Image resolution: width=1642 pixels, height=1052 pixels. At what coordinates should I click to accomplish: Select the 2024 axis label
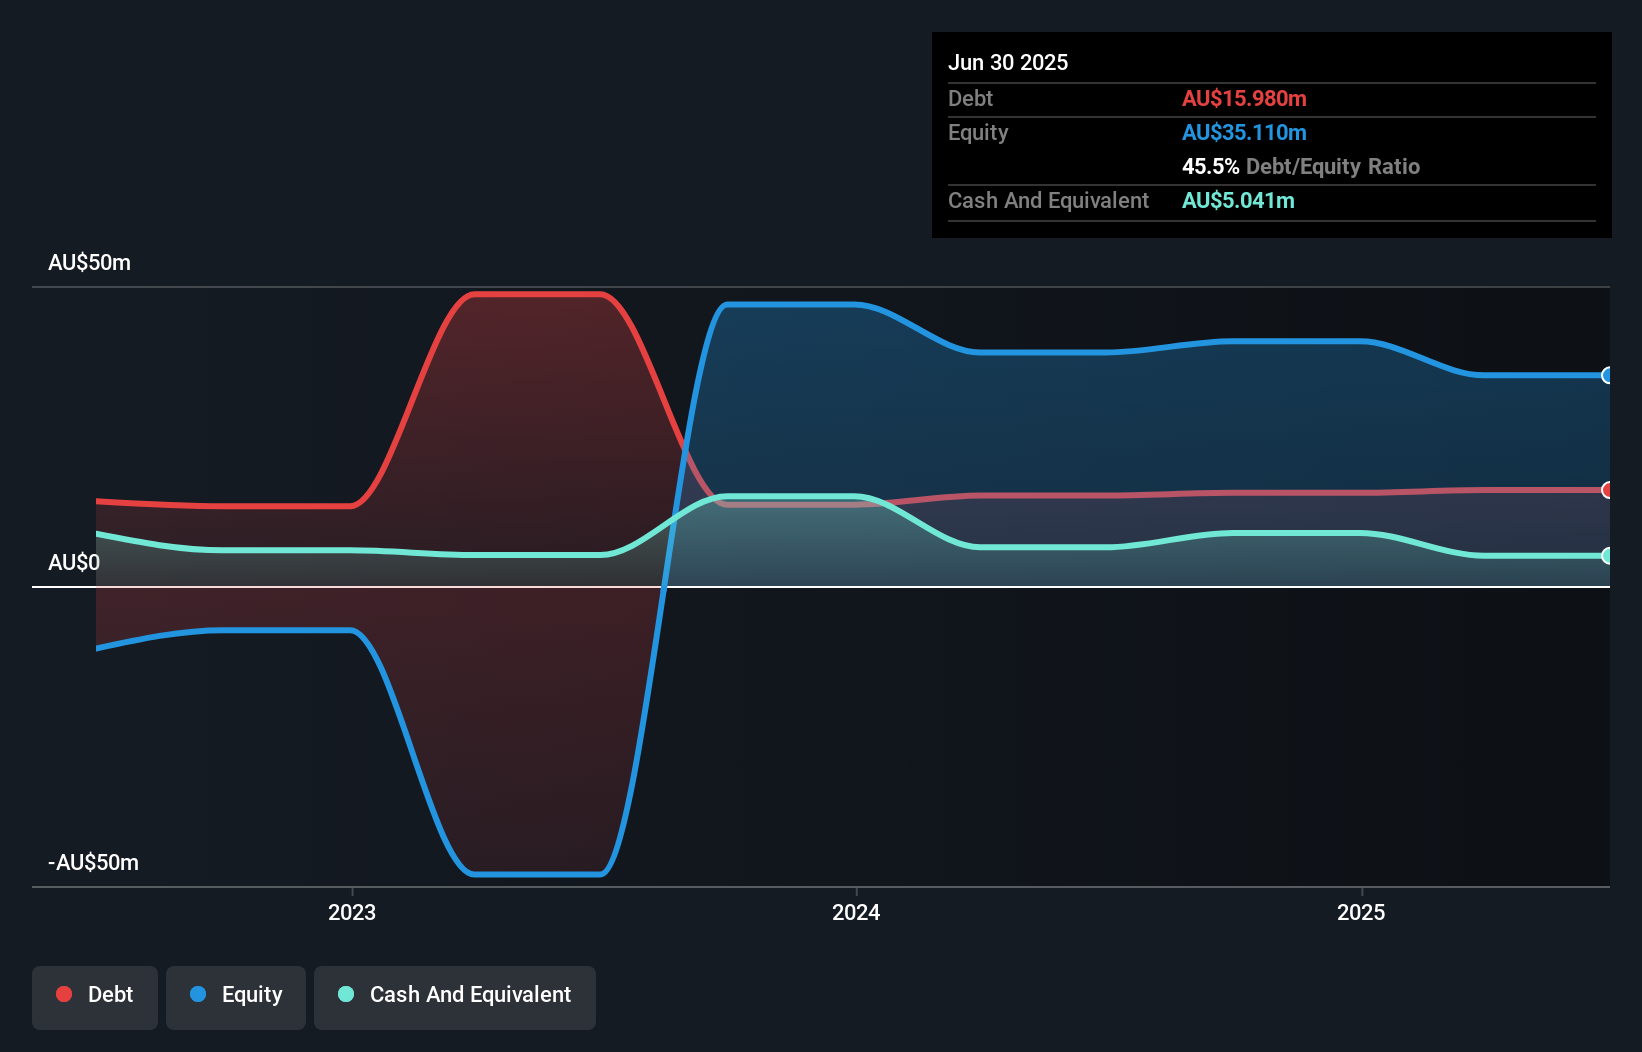pyautogui.click(x=856, y=912)
